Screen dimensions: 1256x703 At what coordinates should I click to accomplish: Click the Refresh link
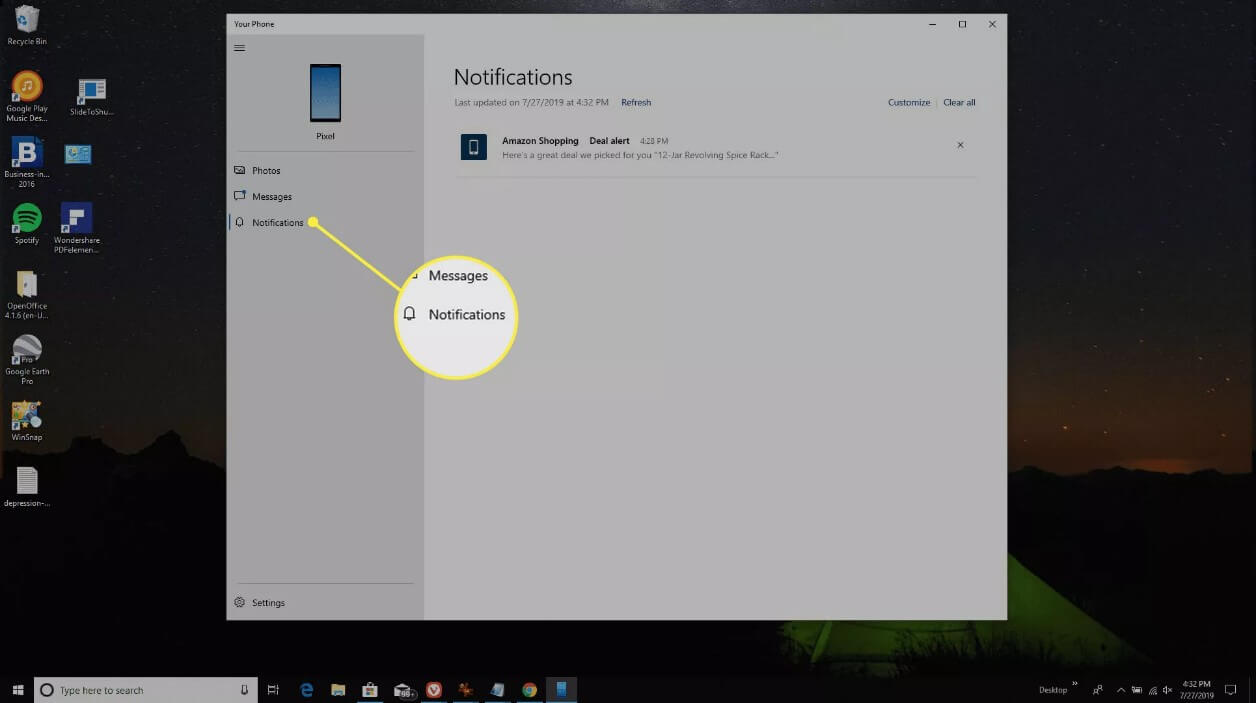[636, 103]
